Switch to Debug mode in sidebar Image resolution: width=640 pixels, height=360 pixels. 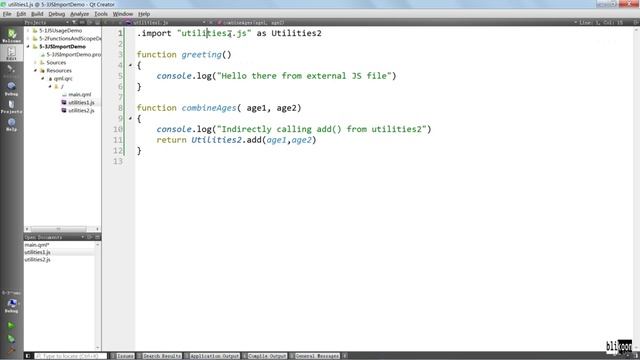coord(11,89)
